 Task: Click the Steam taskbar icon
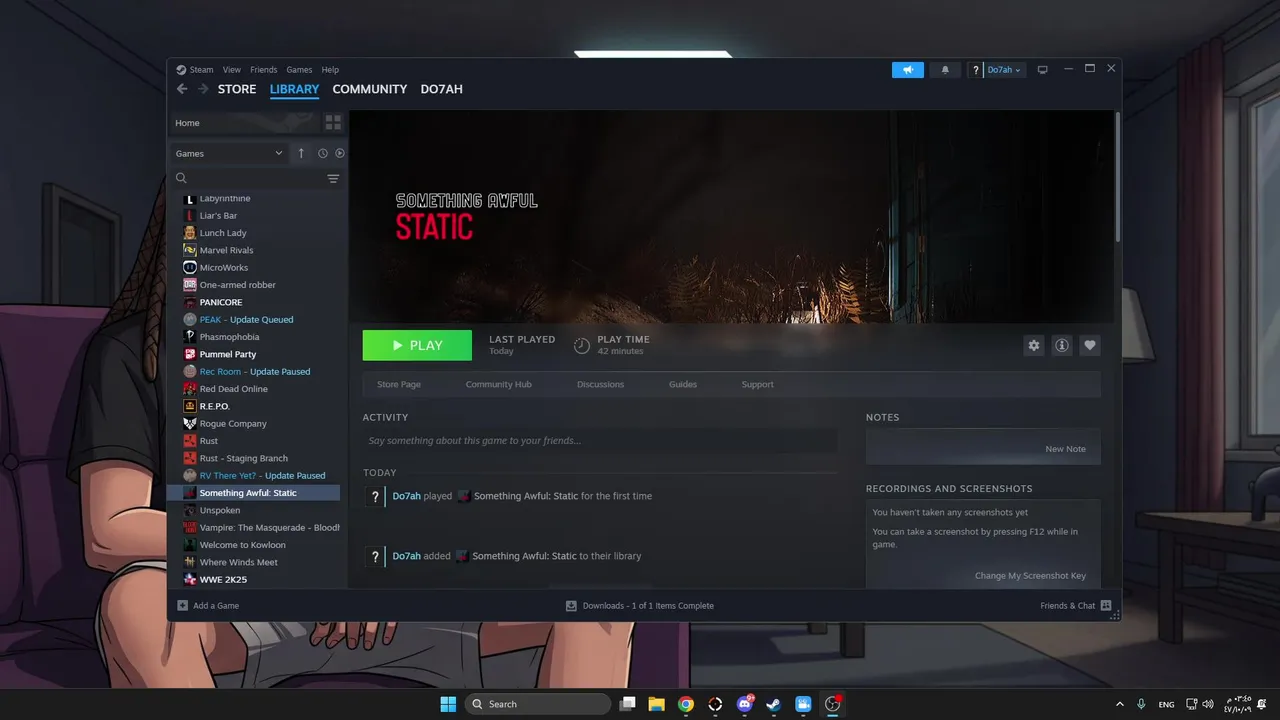773,704
